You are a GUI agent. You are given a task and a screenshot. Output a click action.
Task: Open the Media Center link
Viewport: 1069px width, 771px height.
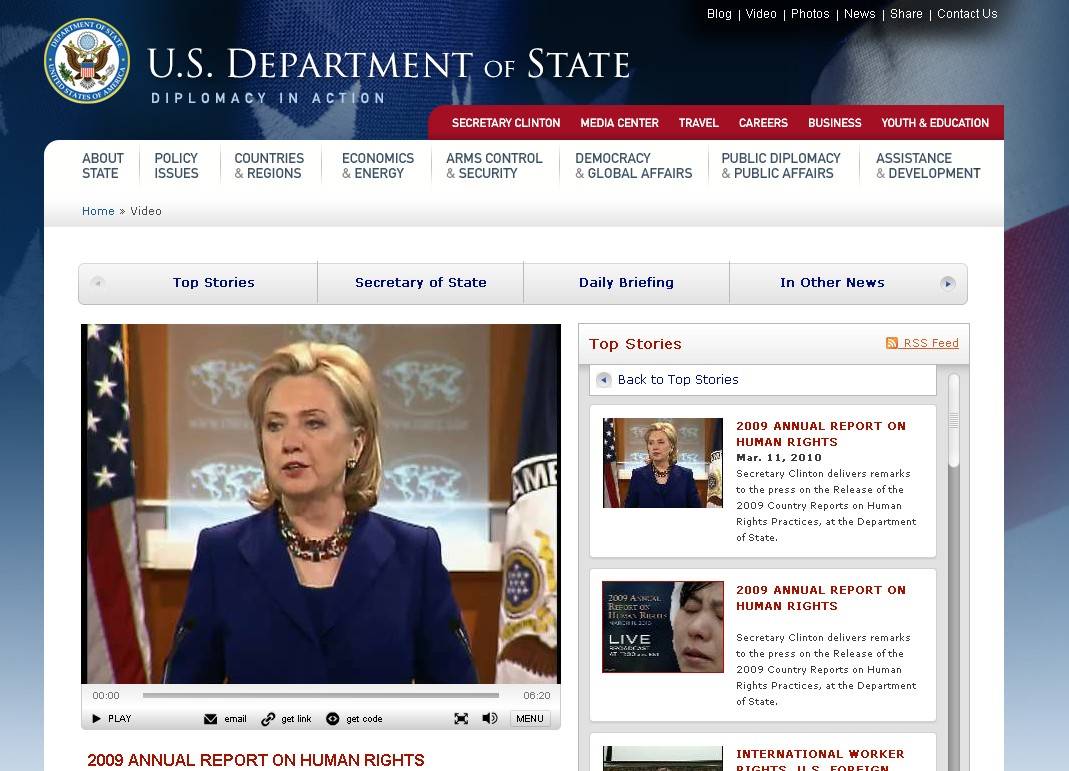tap(619, 123)
